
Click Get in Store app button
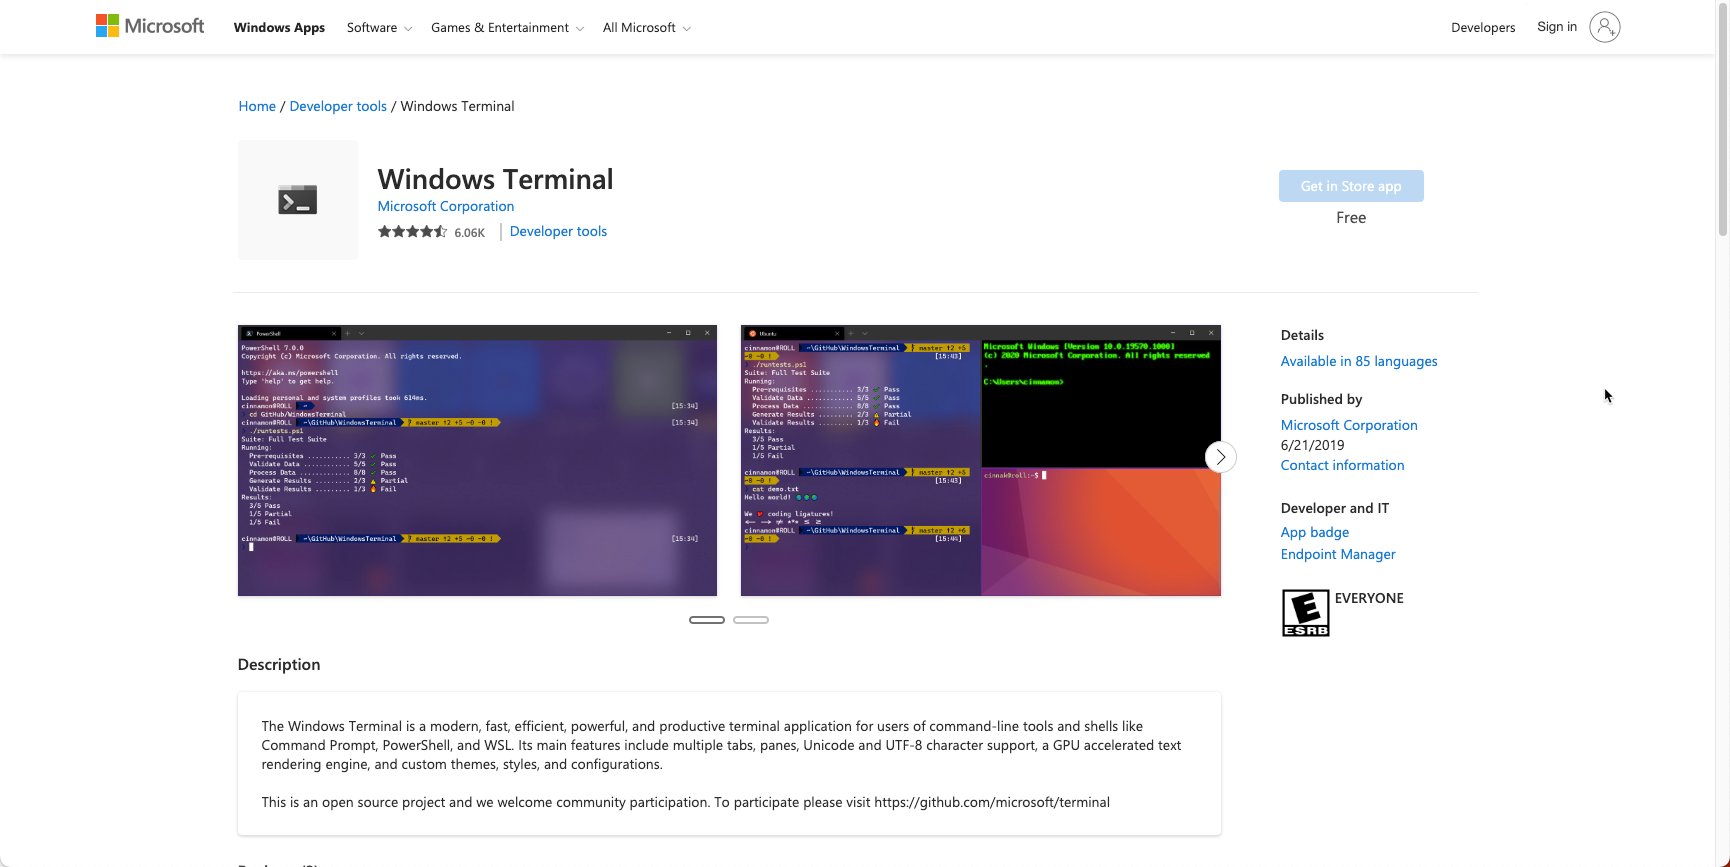(x=1351, y=186)
